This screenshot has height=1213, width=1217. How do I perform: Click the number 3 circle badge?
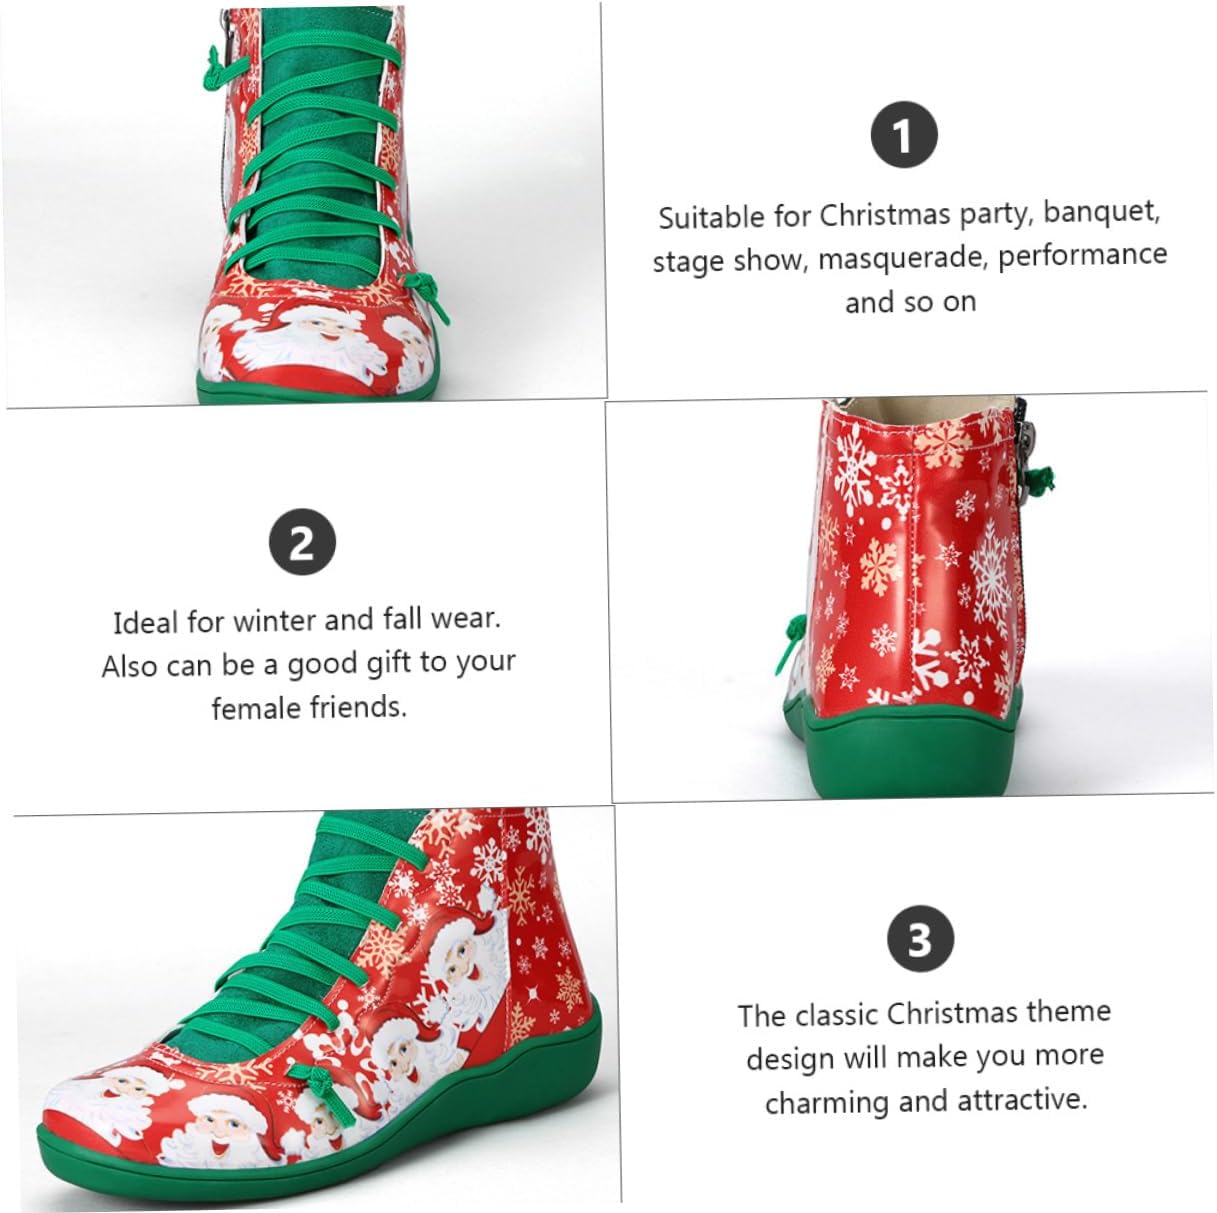920,941
